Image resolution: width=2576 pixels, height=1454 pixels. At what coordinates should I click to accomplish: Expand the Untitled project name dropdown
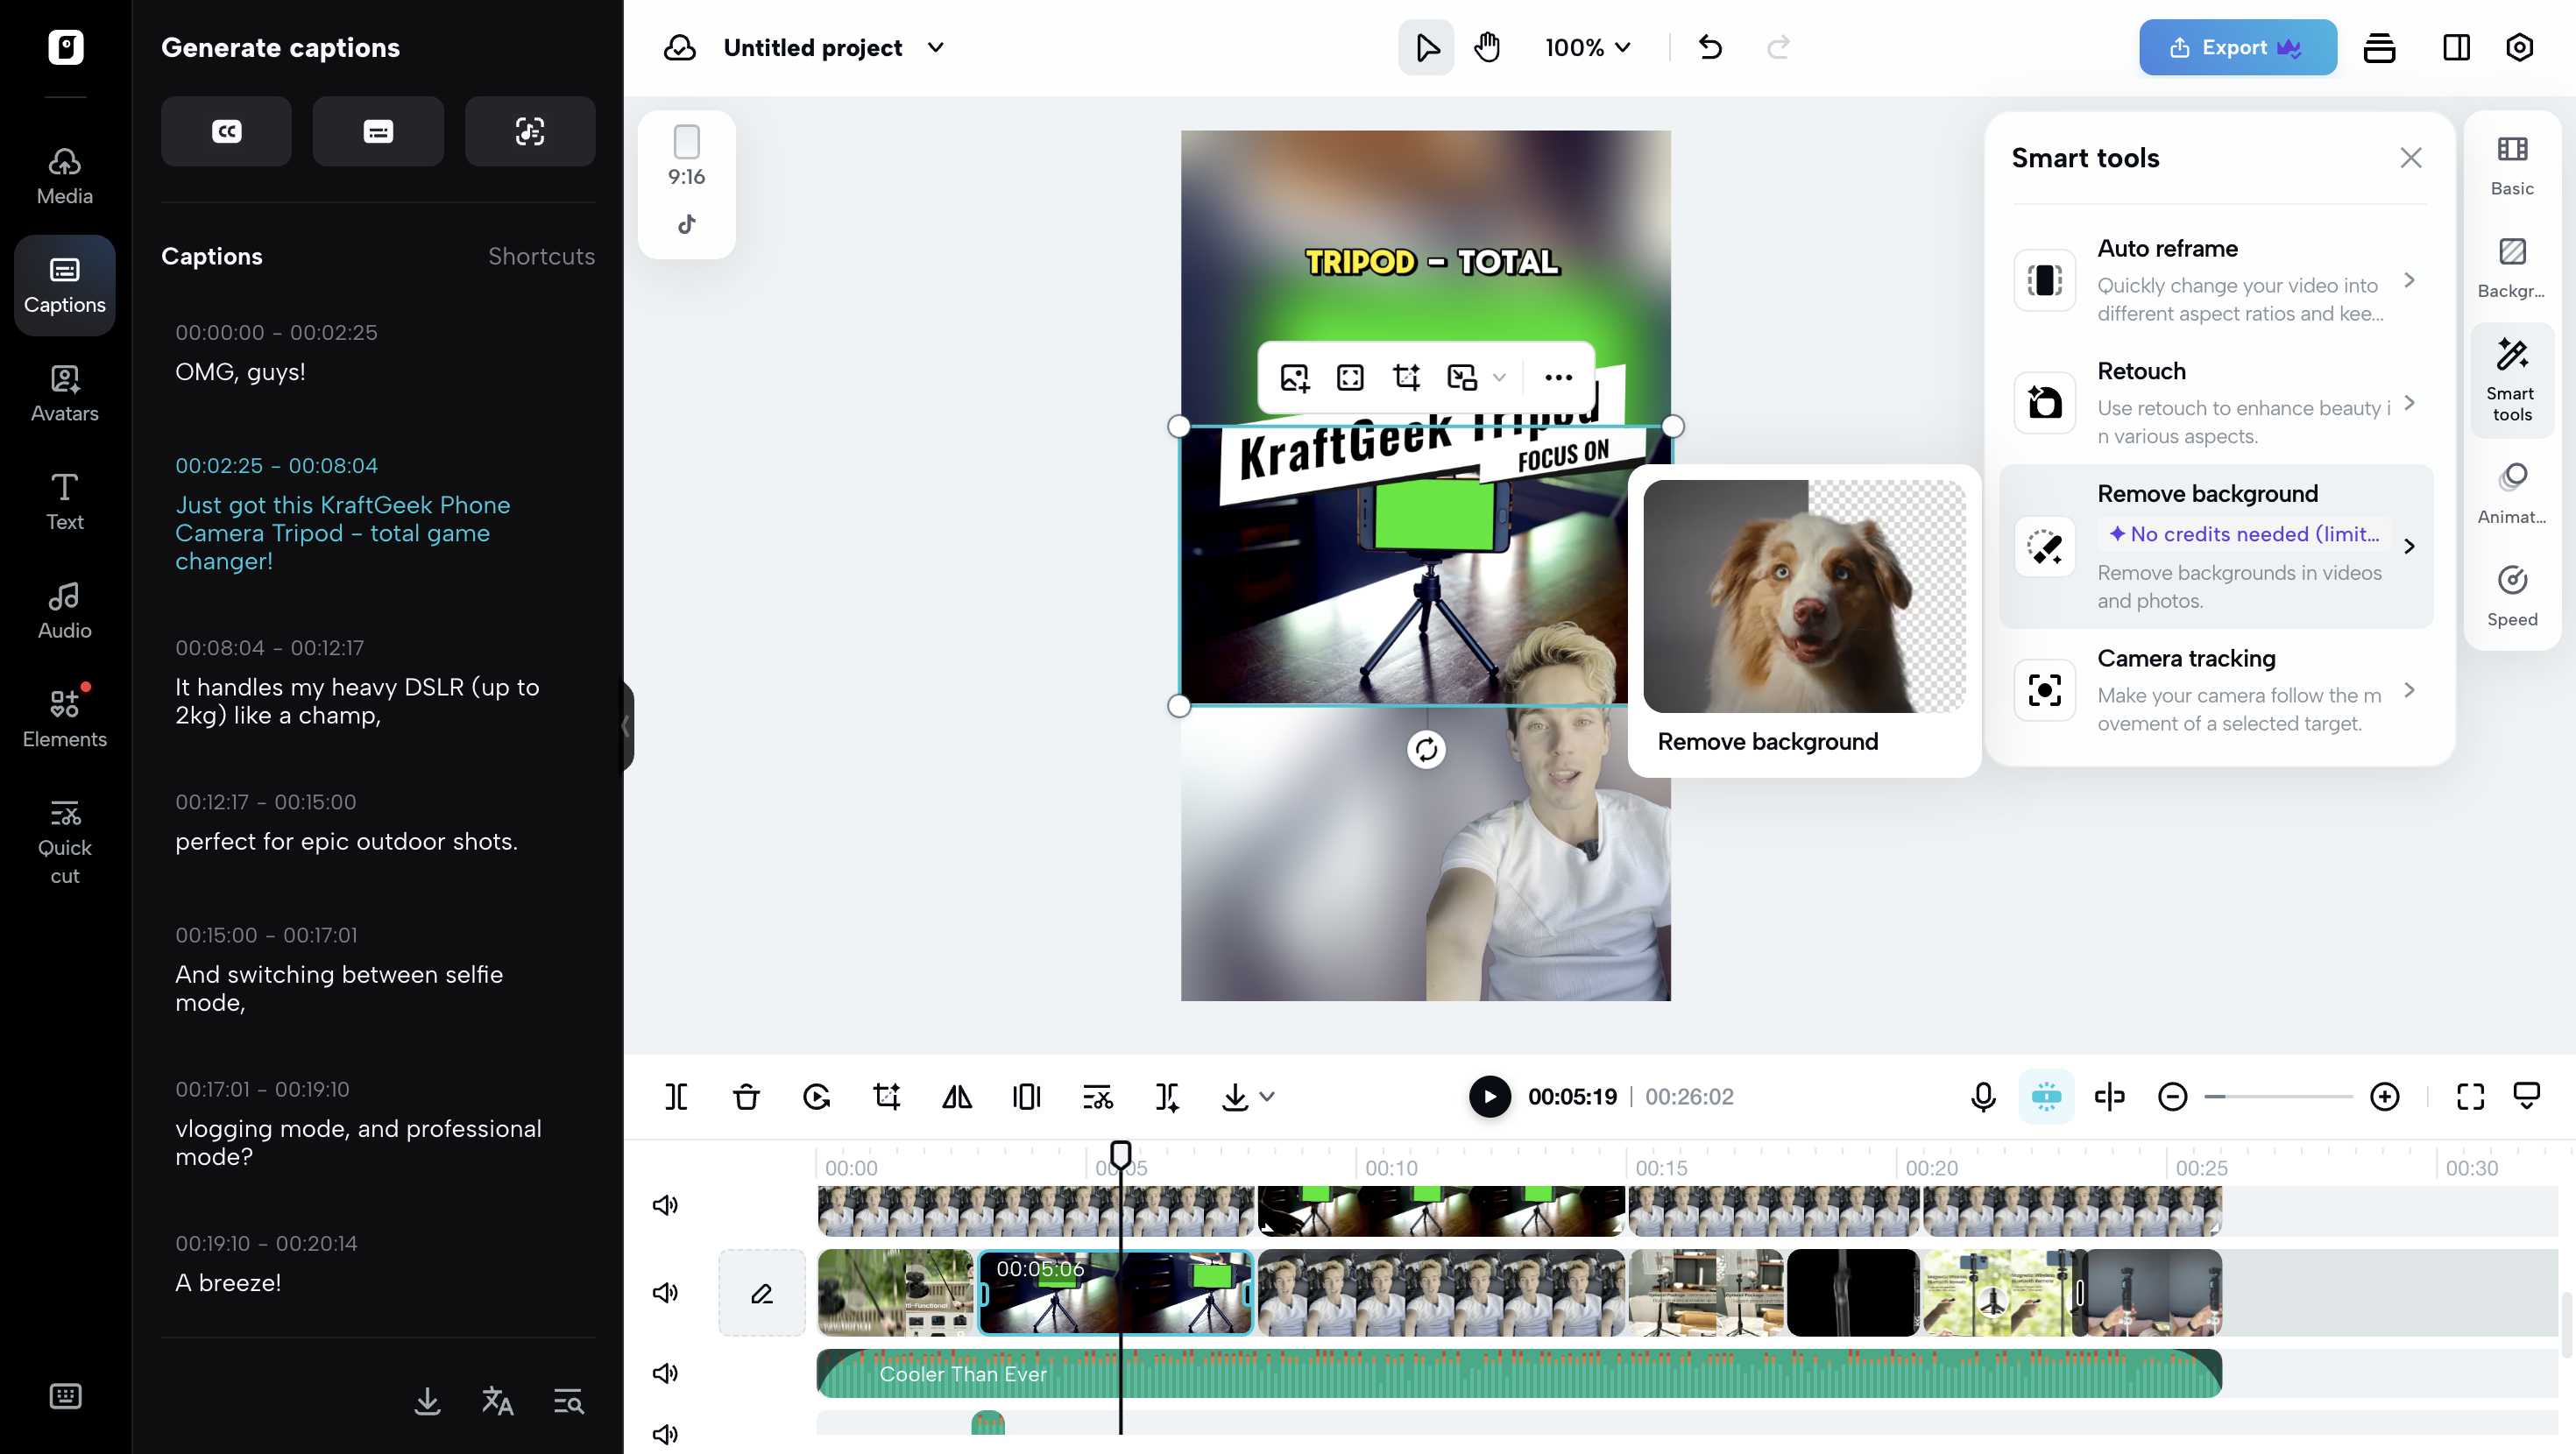[x=936, y=47]
